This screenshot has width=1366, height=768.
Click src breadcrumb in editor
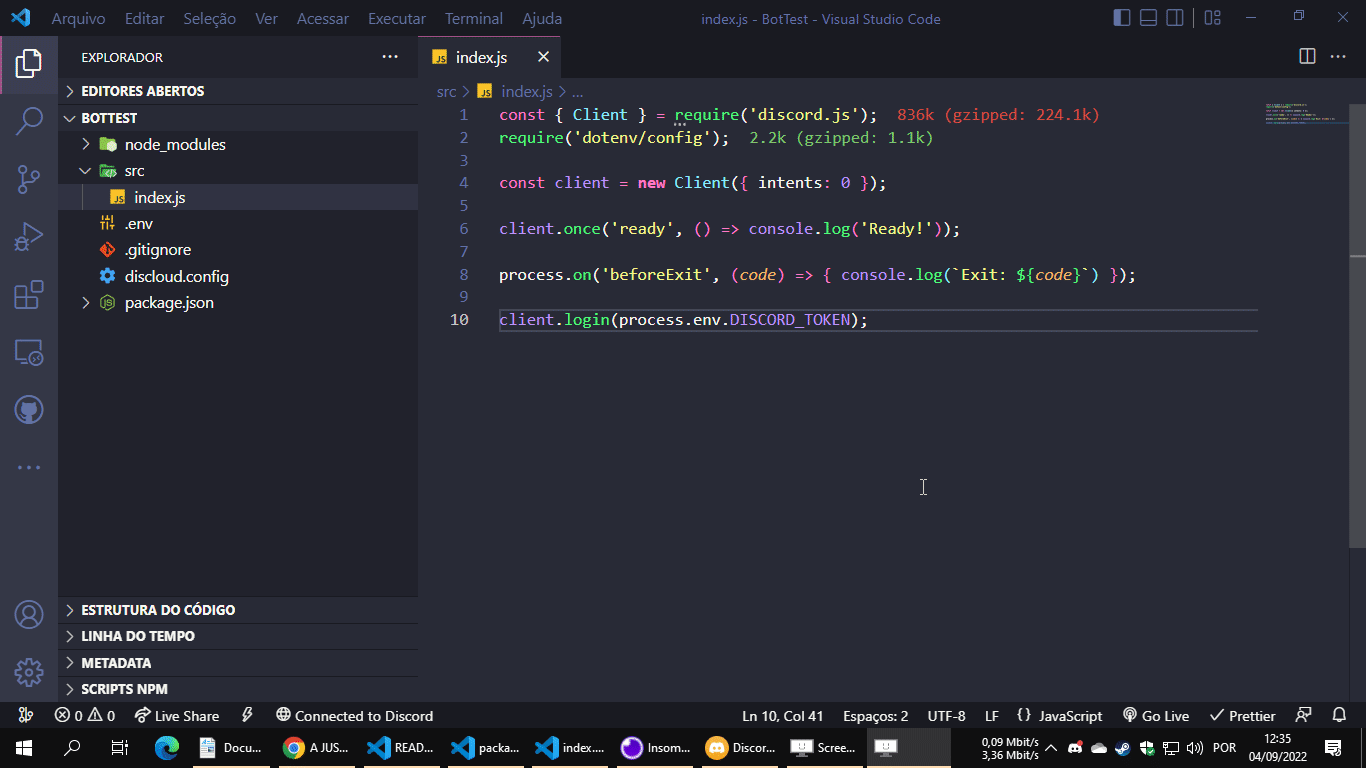(x=446, y=91)
